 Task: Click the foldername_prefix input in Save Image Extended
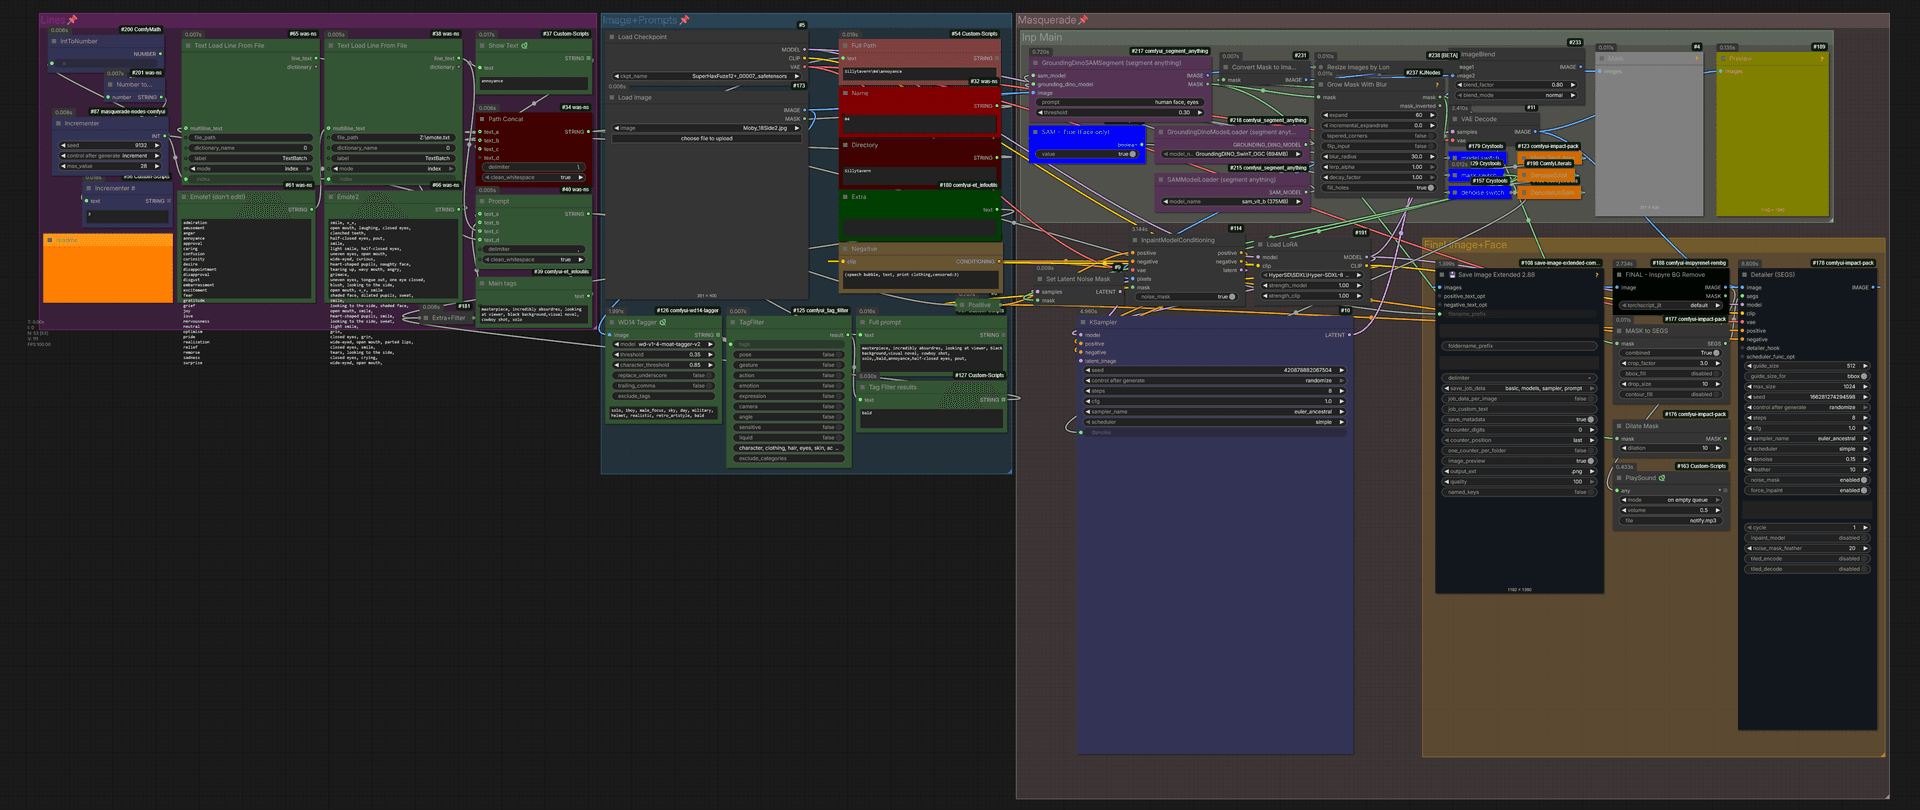[1520, 346]
